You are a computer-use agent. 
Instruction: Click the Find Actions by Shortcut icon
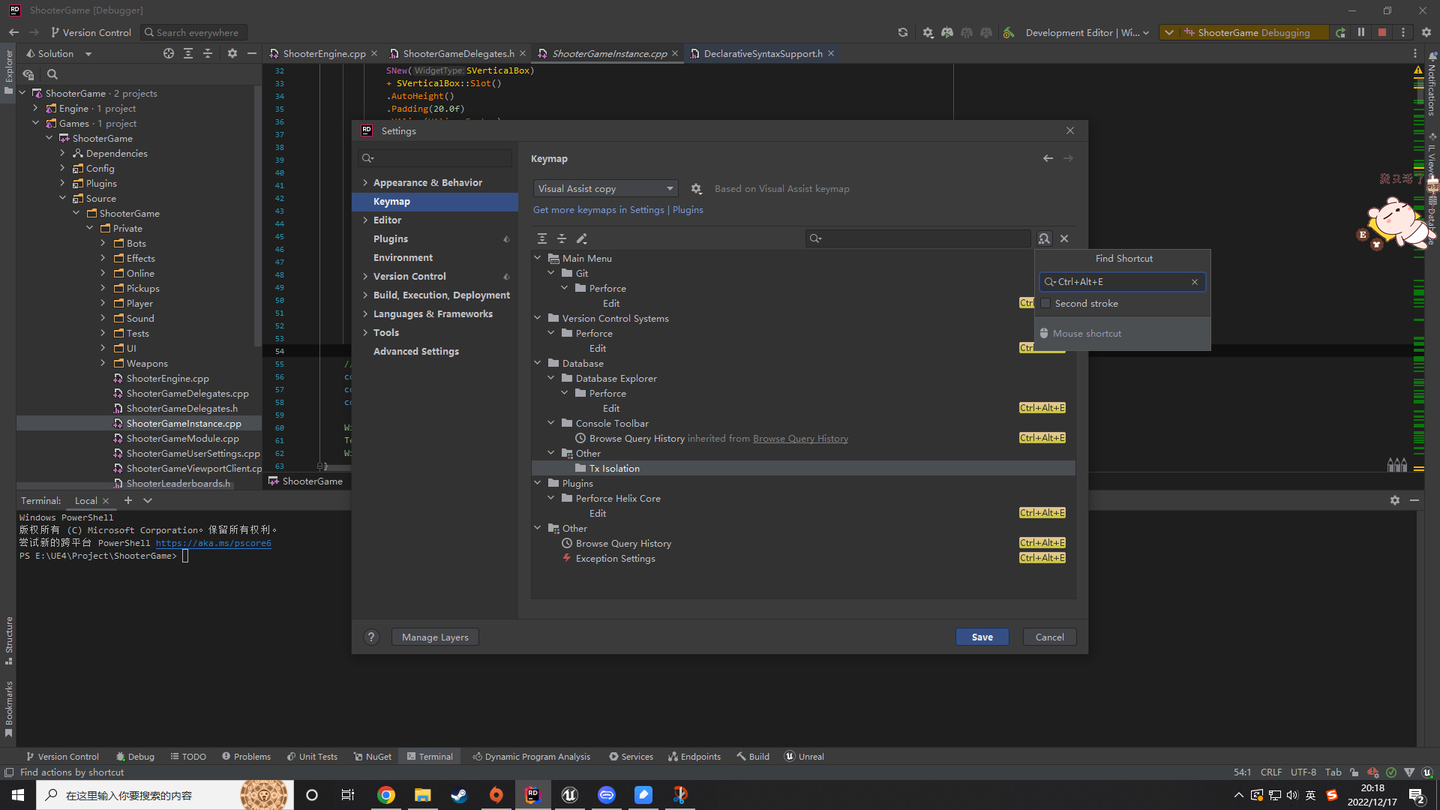click(1044, 239)
